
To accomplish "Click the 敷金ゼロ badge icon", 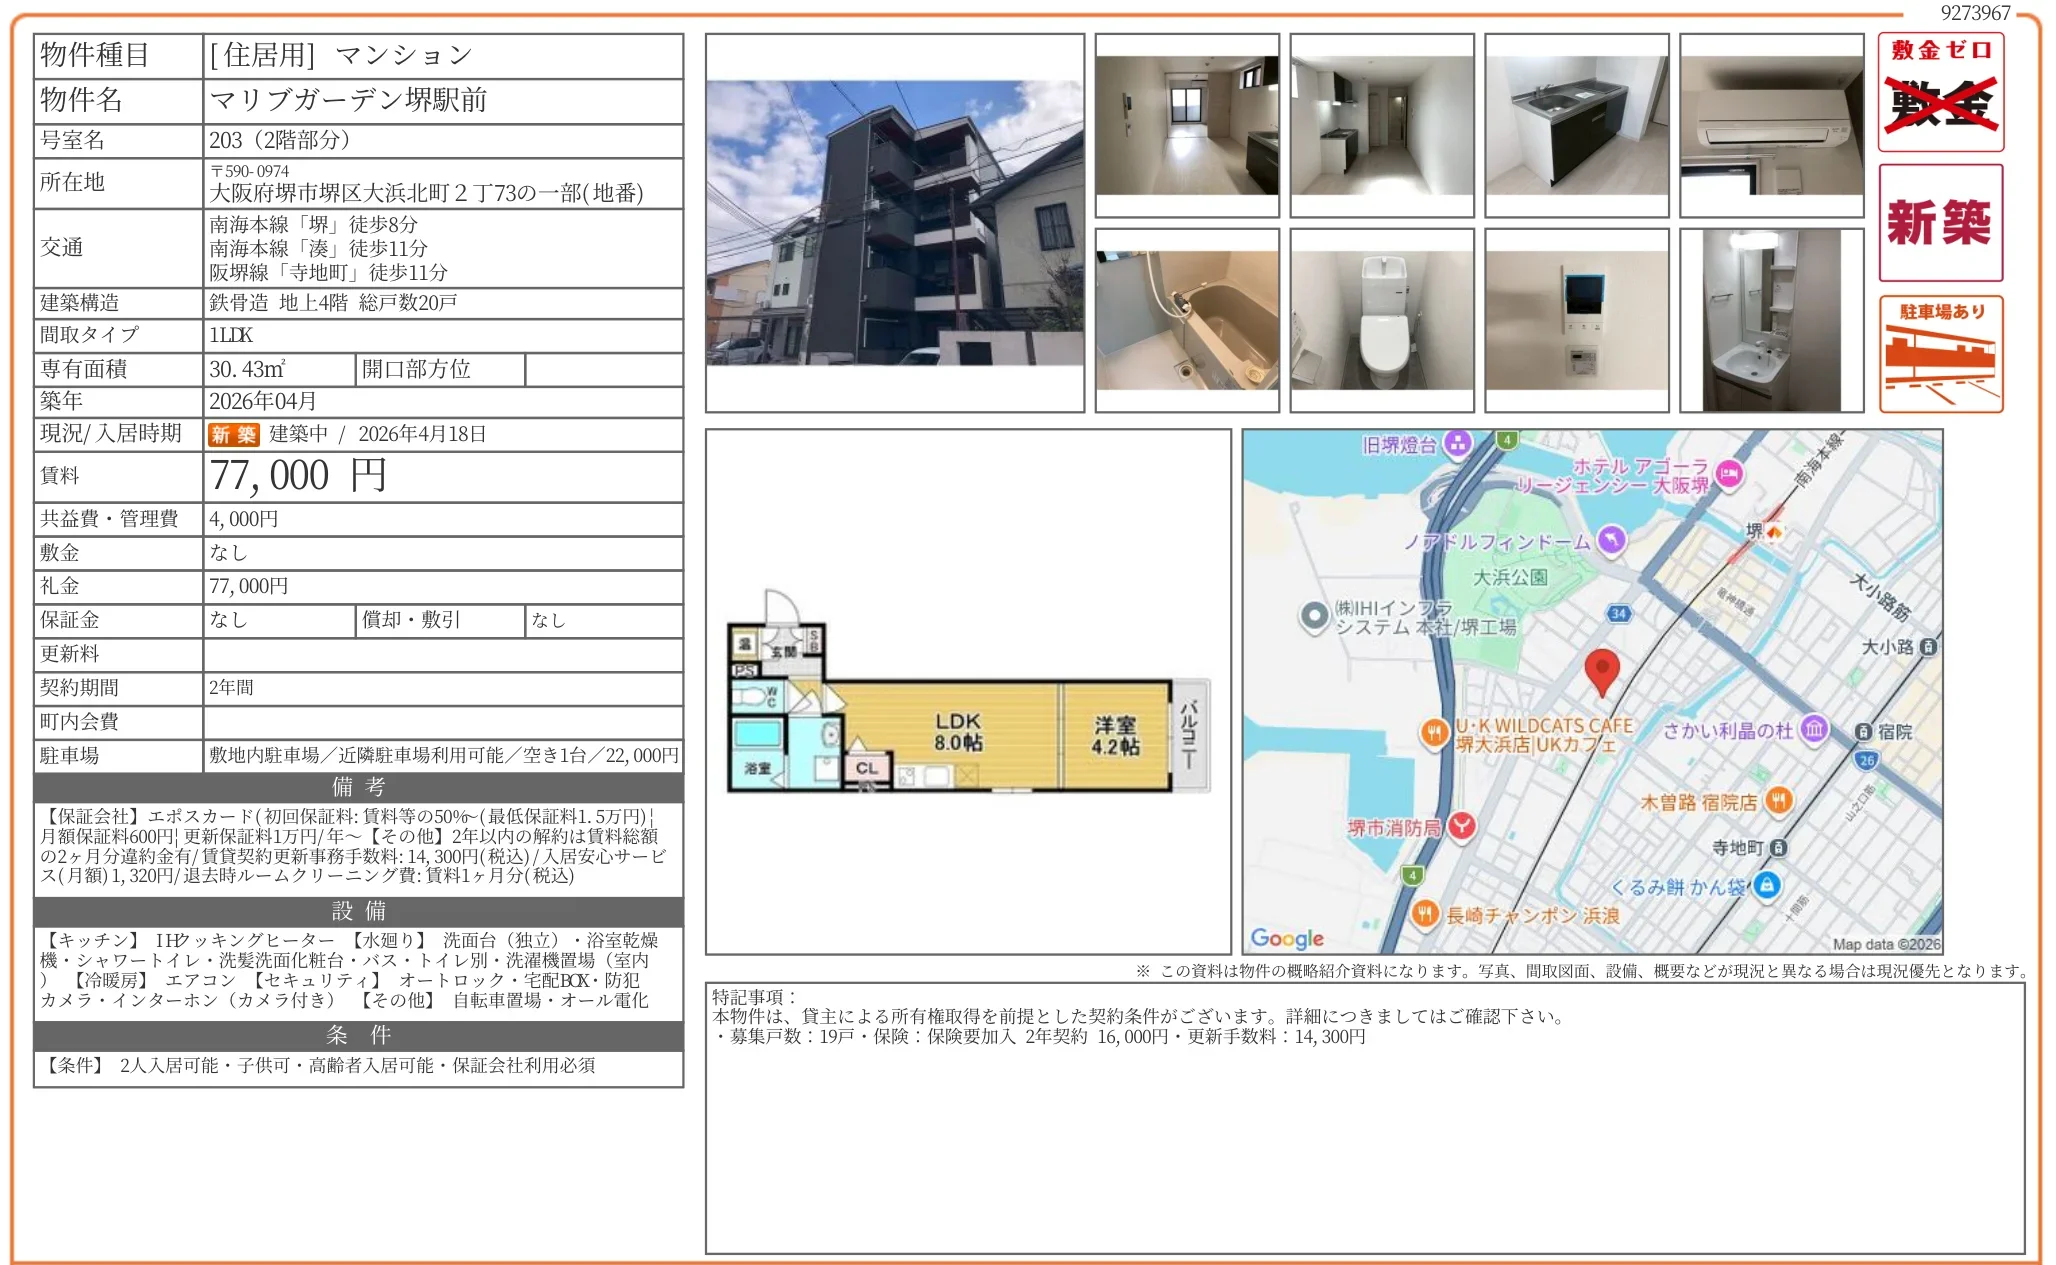I will coord(1940,92).
